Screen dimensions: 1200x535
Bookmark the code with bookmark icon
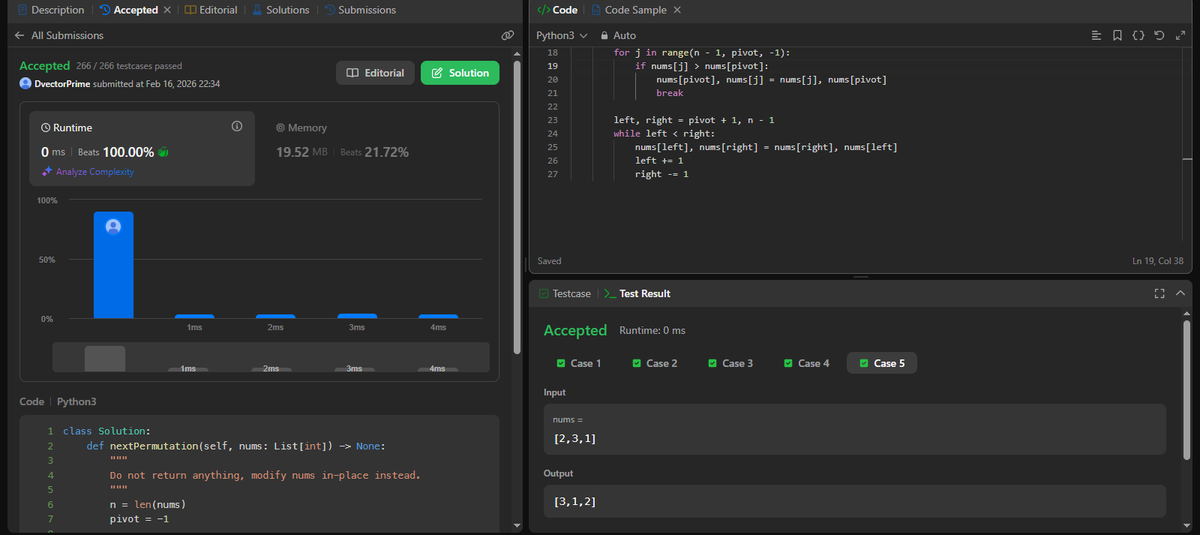(1118, 35)
